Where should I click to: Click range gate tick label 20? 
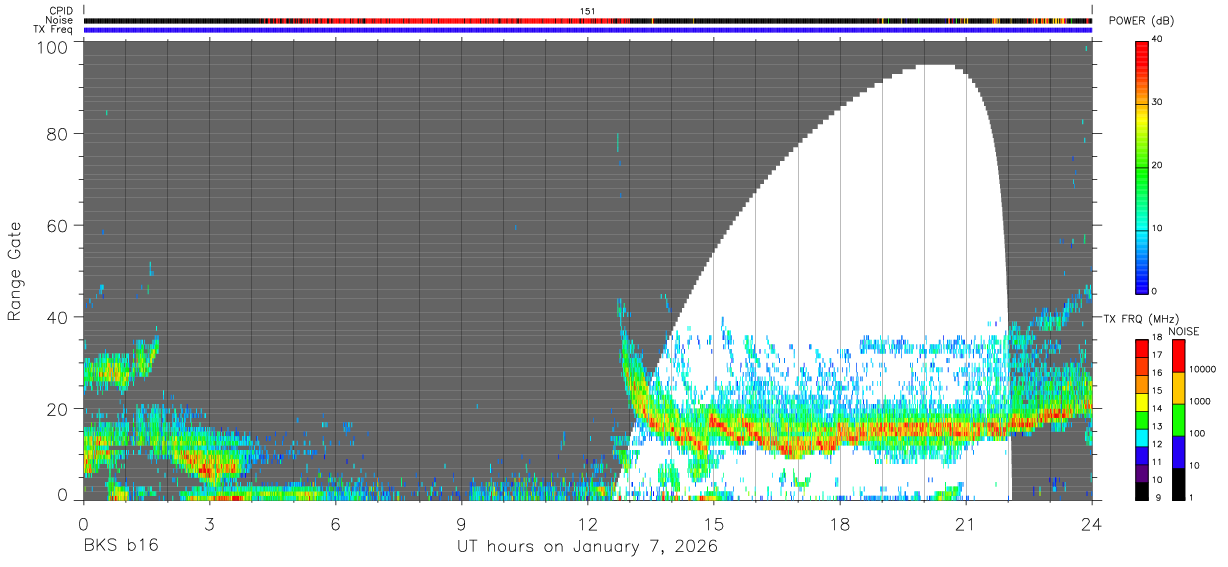click(58, 409)
